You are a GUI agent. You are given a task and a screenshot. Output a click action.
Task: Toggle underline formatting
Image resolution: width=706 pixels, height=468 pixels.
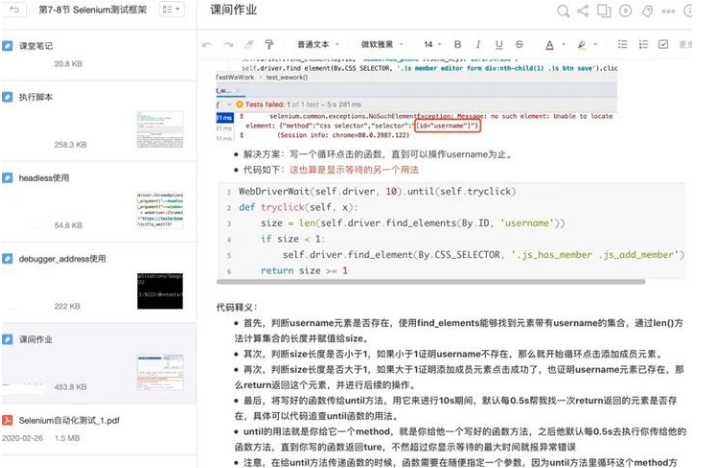499,44
